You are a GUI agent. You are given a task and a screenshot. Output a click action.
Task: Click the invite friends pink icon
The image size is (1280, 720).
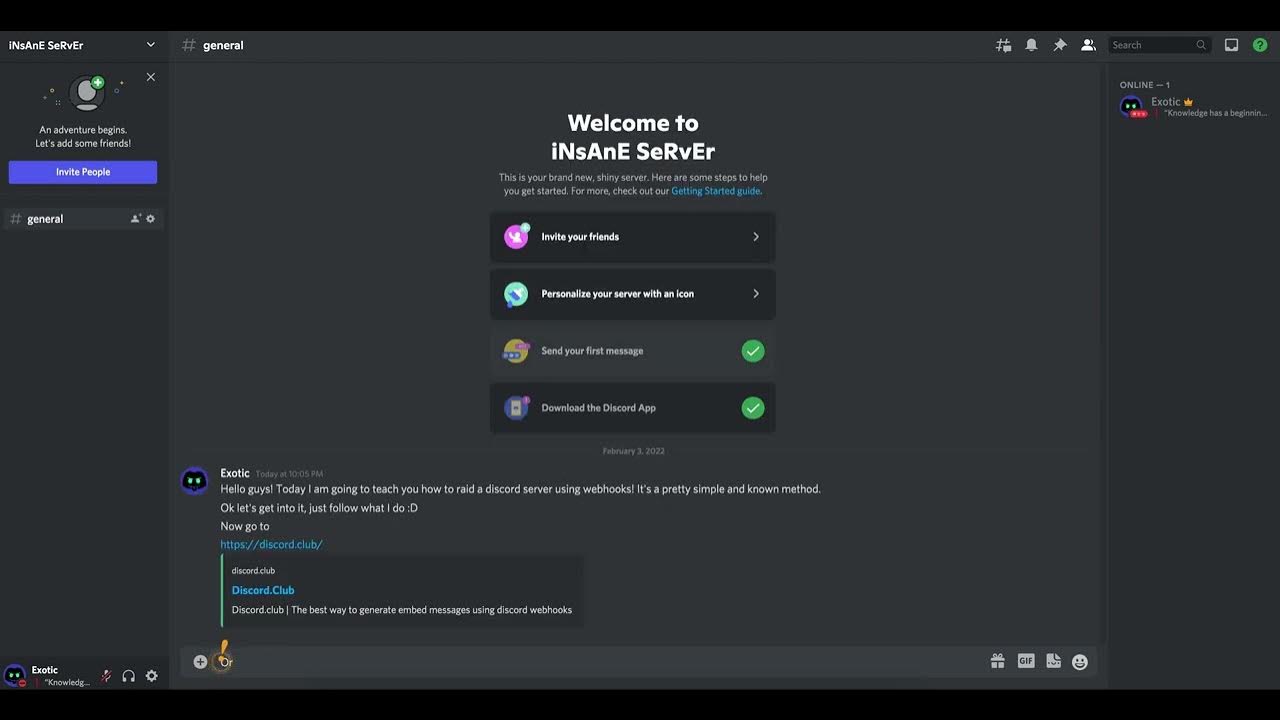point(516,237)
